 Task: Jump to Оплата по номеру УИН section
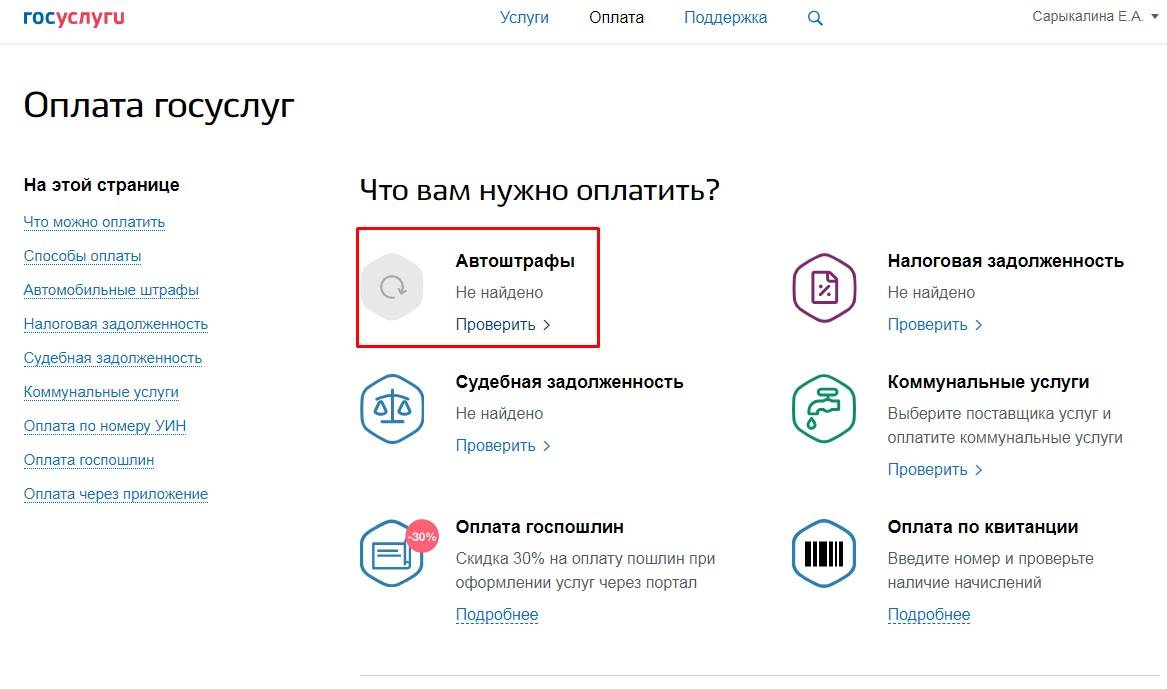coord(105,426)
